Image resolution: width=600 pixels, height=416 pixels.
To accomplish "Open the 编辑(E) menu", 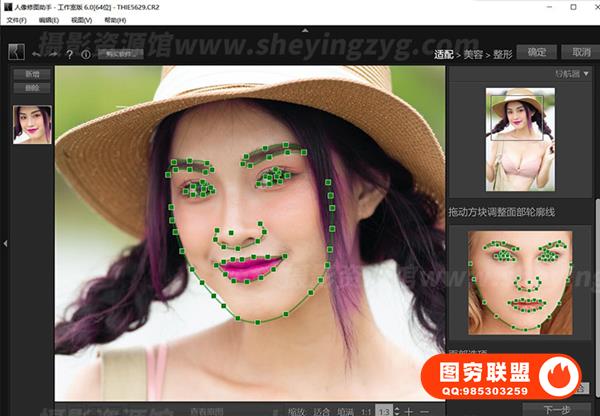I will [49, 20].
